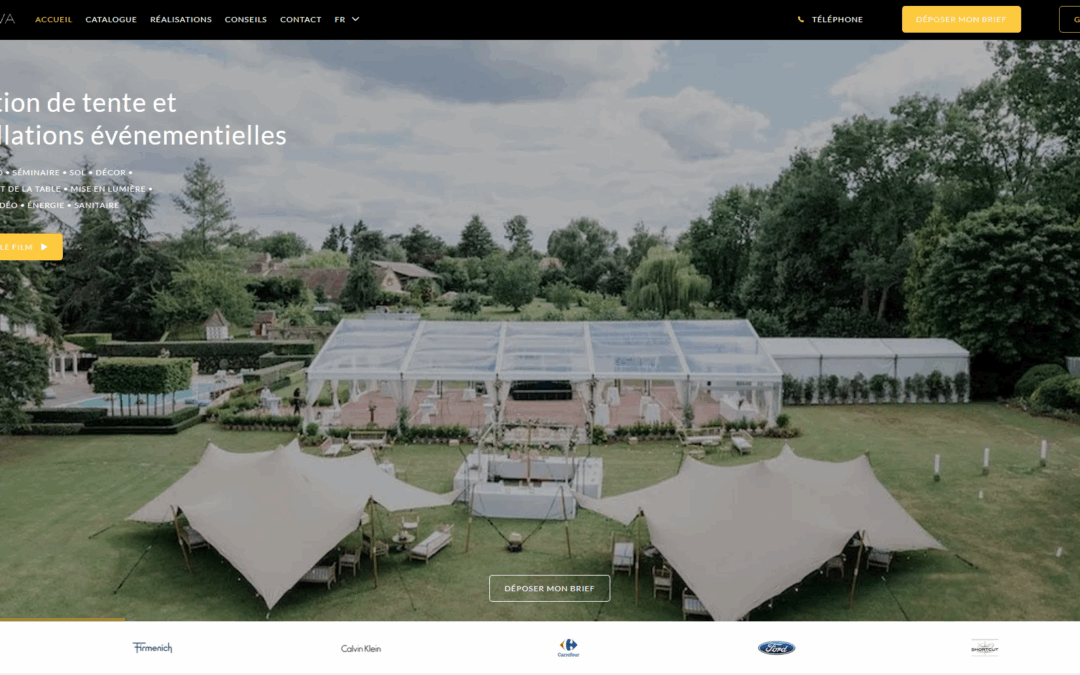Click the partially visible outlined header button
The height and width of the screenshot is (675, 1080).
point(1070,19)
